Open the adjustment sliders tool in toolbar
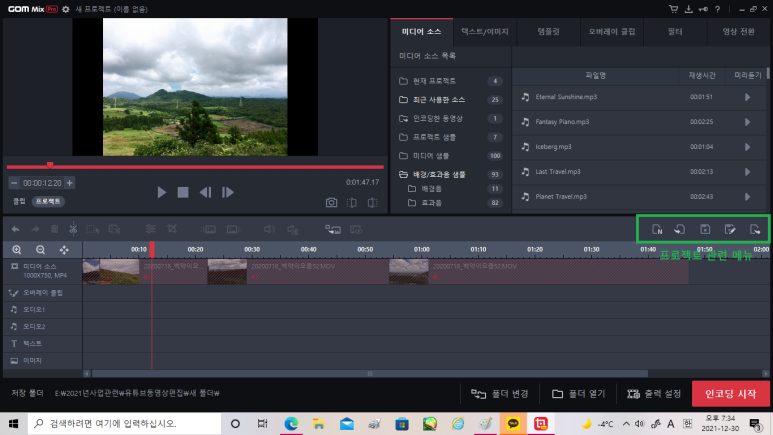This screenshot has height=435, width=773. (x=150, y=229)
